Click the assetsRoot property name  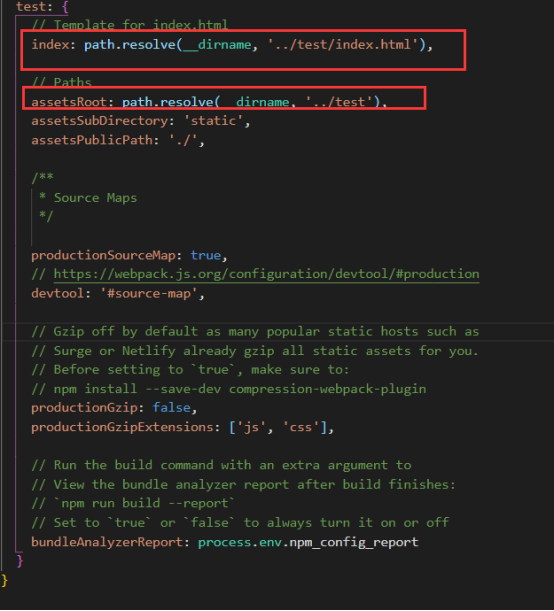click(x=69, y=102)
